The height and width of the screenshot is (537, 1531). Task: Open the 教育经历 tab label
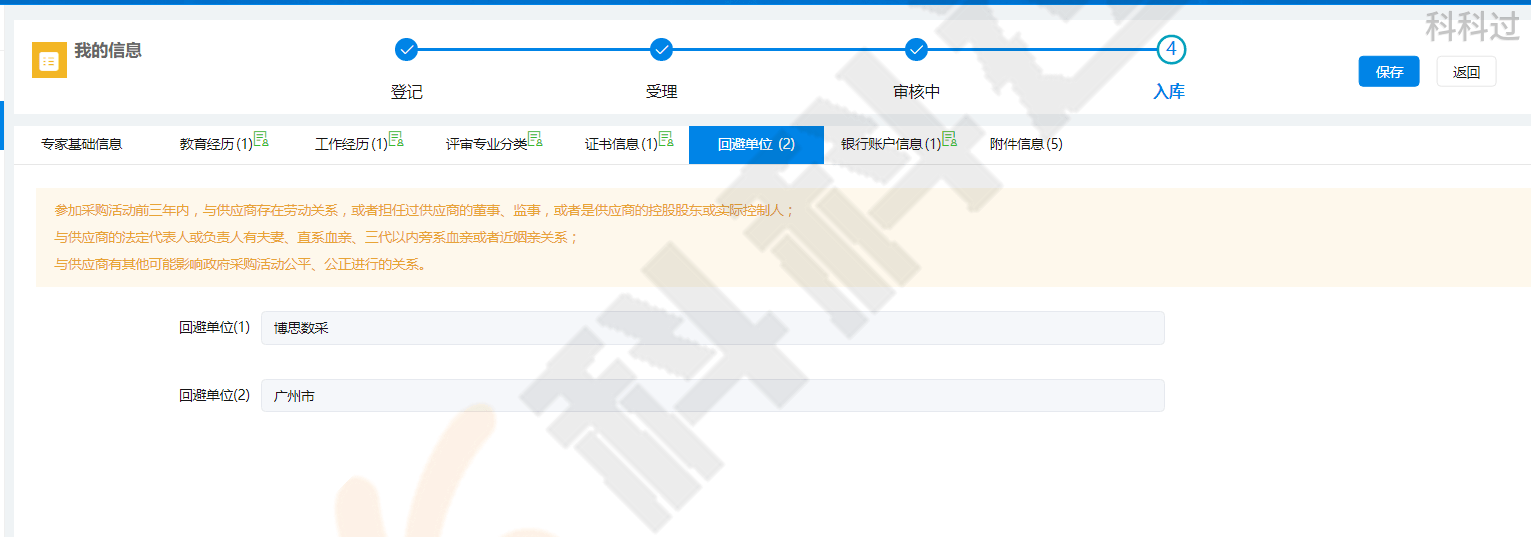coord(216,144)
